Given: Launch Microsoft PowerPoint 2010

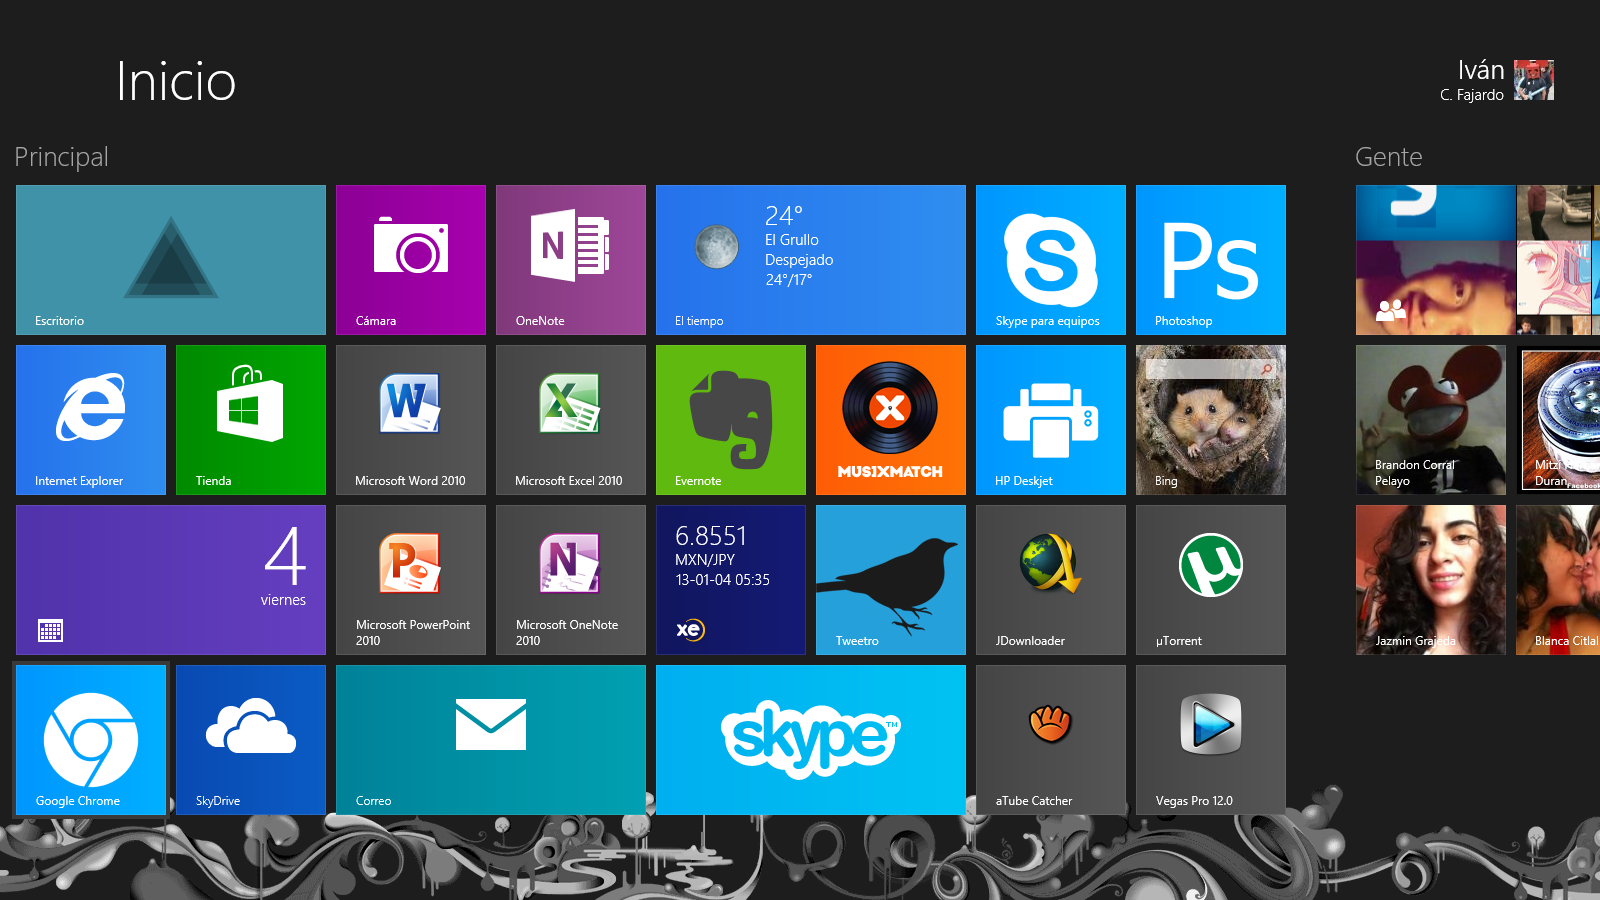Looking at the screenshot, I should [x=411, y=580].
